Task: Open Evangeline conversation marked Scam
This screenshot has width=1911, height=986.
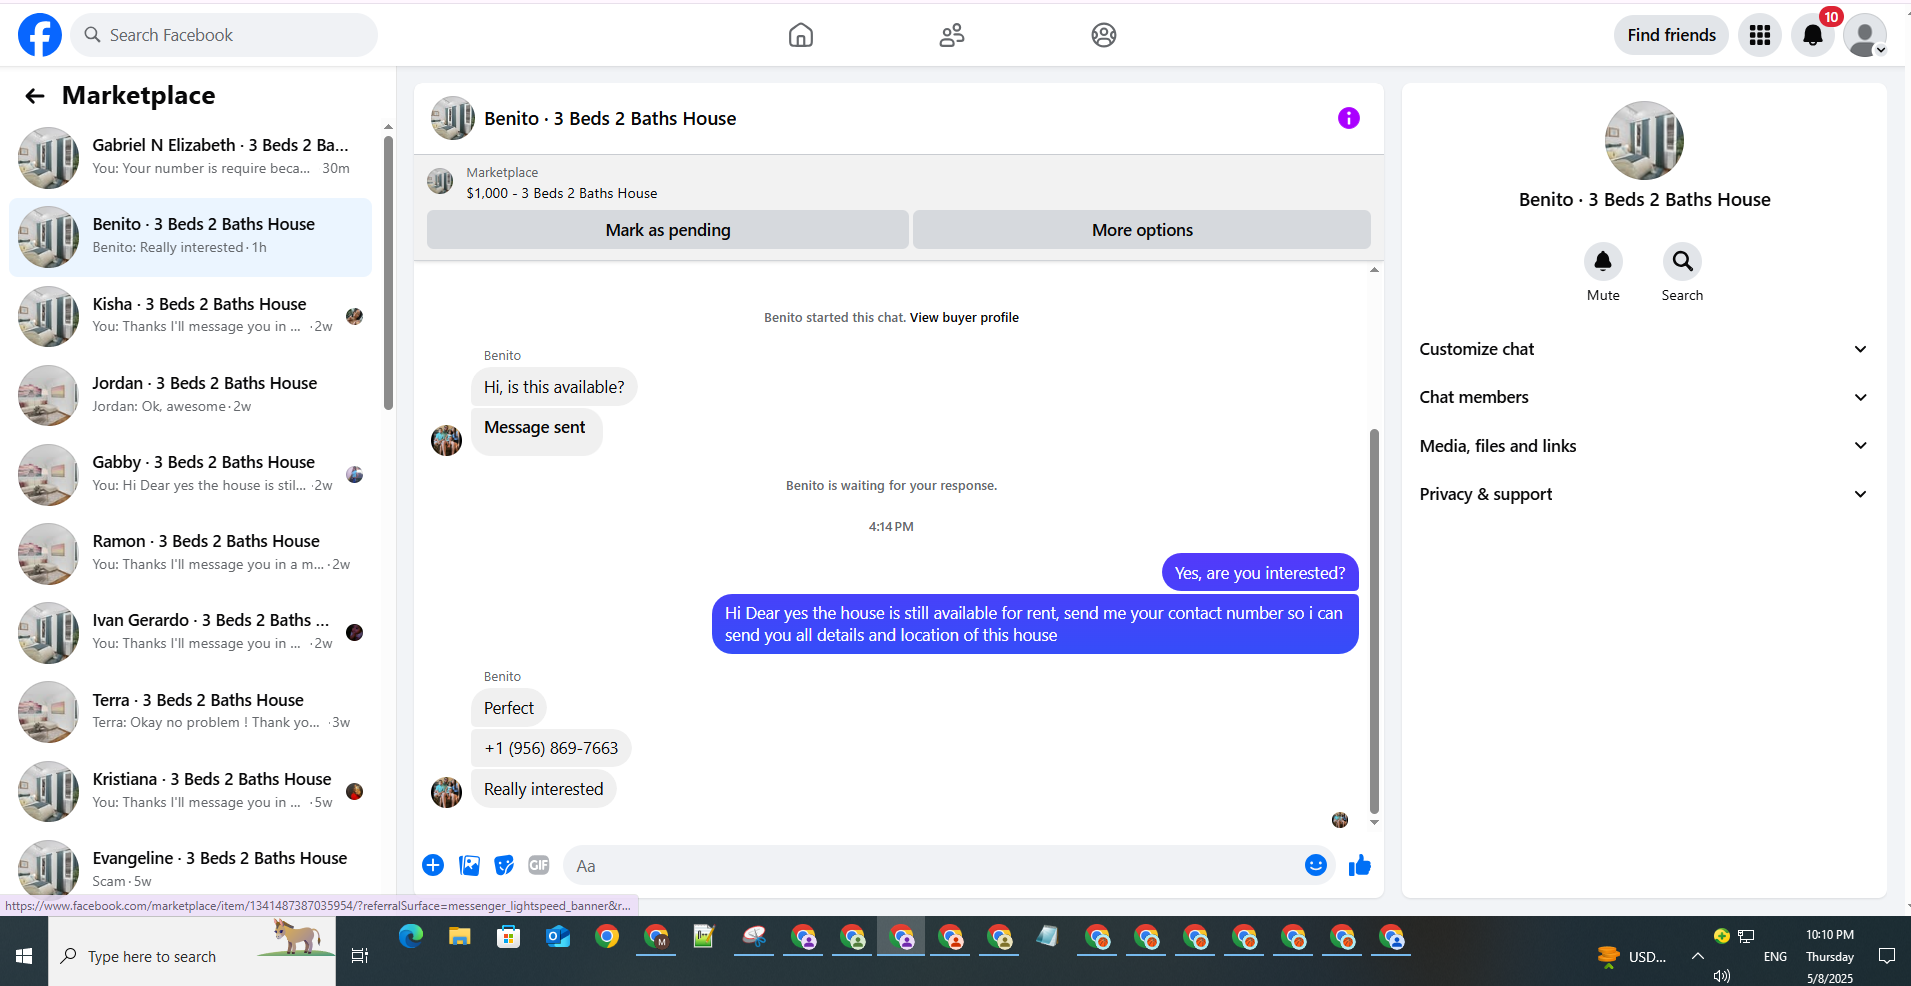Action: (x=190, y=869)
